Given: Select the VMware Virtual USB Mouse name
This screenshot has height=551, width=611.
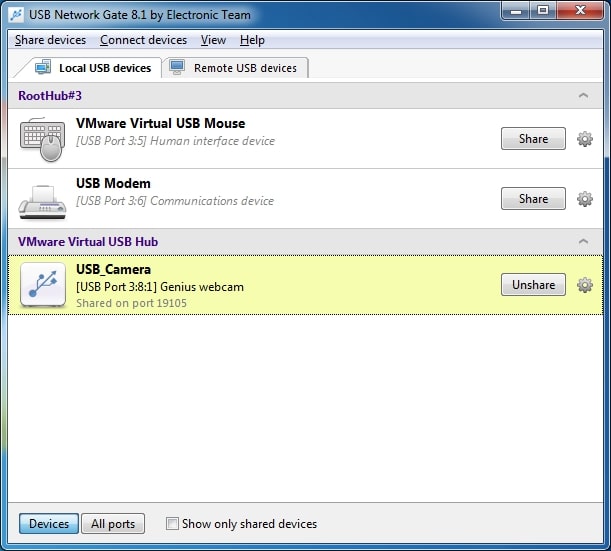Looking at the screenshot, I should 161,123.
